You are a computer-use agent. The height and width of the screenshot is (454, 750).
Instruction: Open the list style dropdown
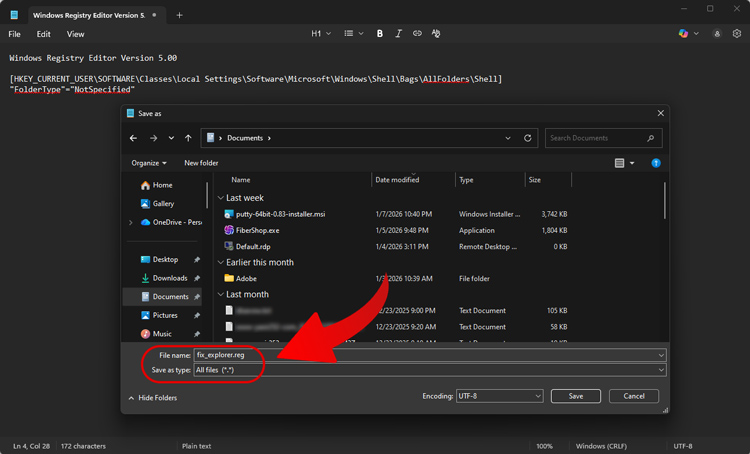[354, 33]
